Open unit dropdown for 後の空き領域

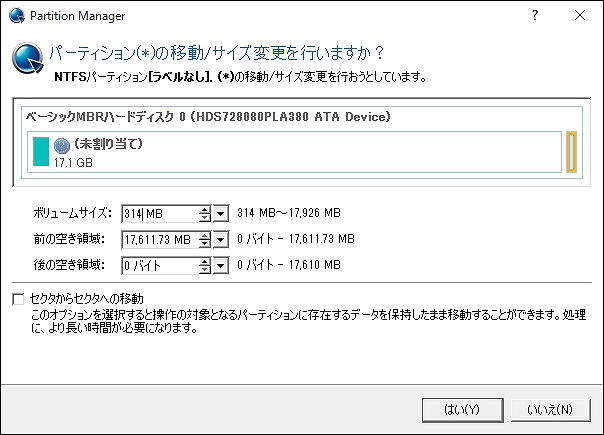(x=221, y=265)
